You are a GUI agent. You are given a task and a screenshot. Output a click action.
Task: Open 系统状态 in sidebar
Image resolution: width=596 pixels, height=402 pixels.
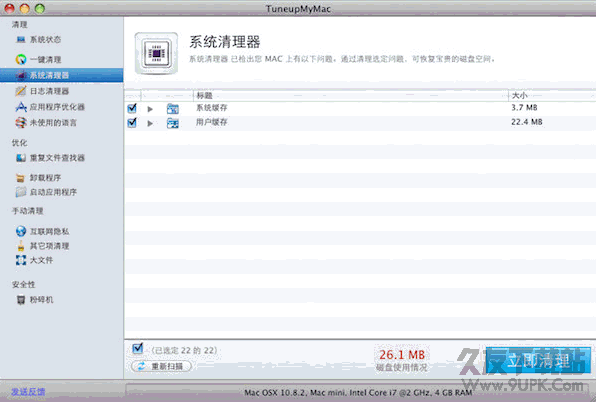[x=45, y=40]
